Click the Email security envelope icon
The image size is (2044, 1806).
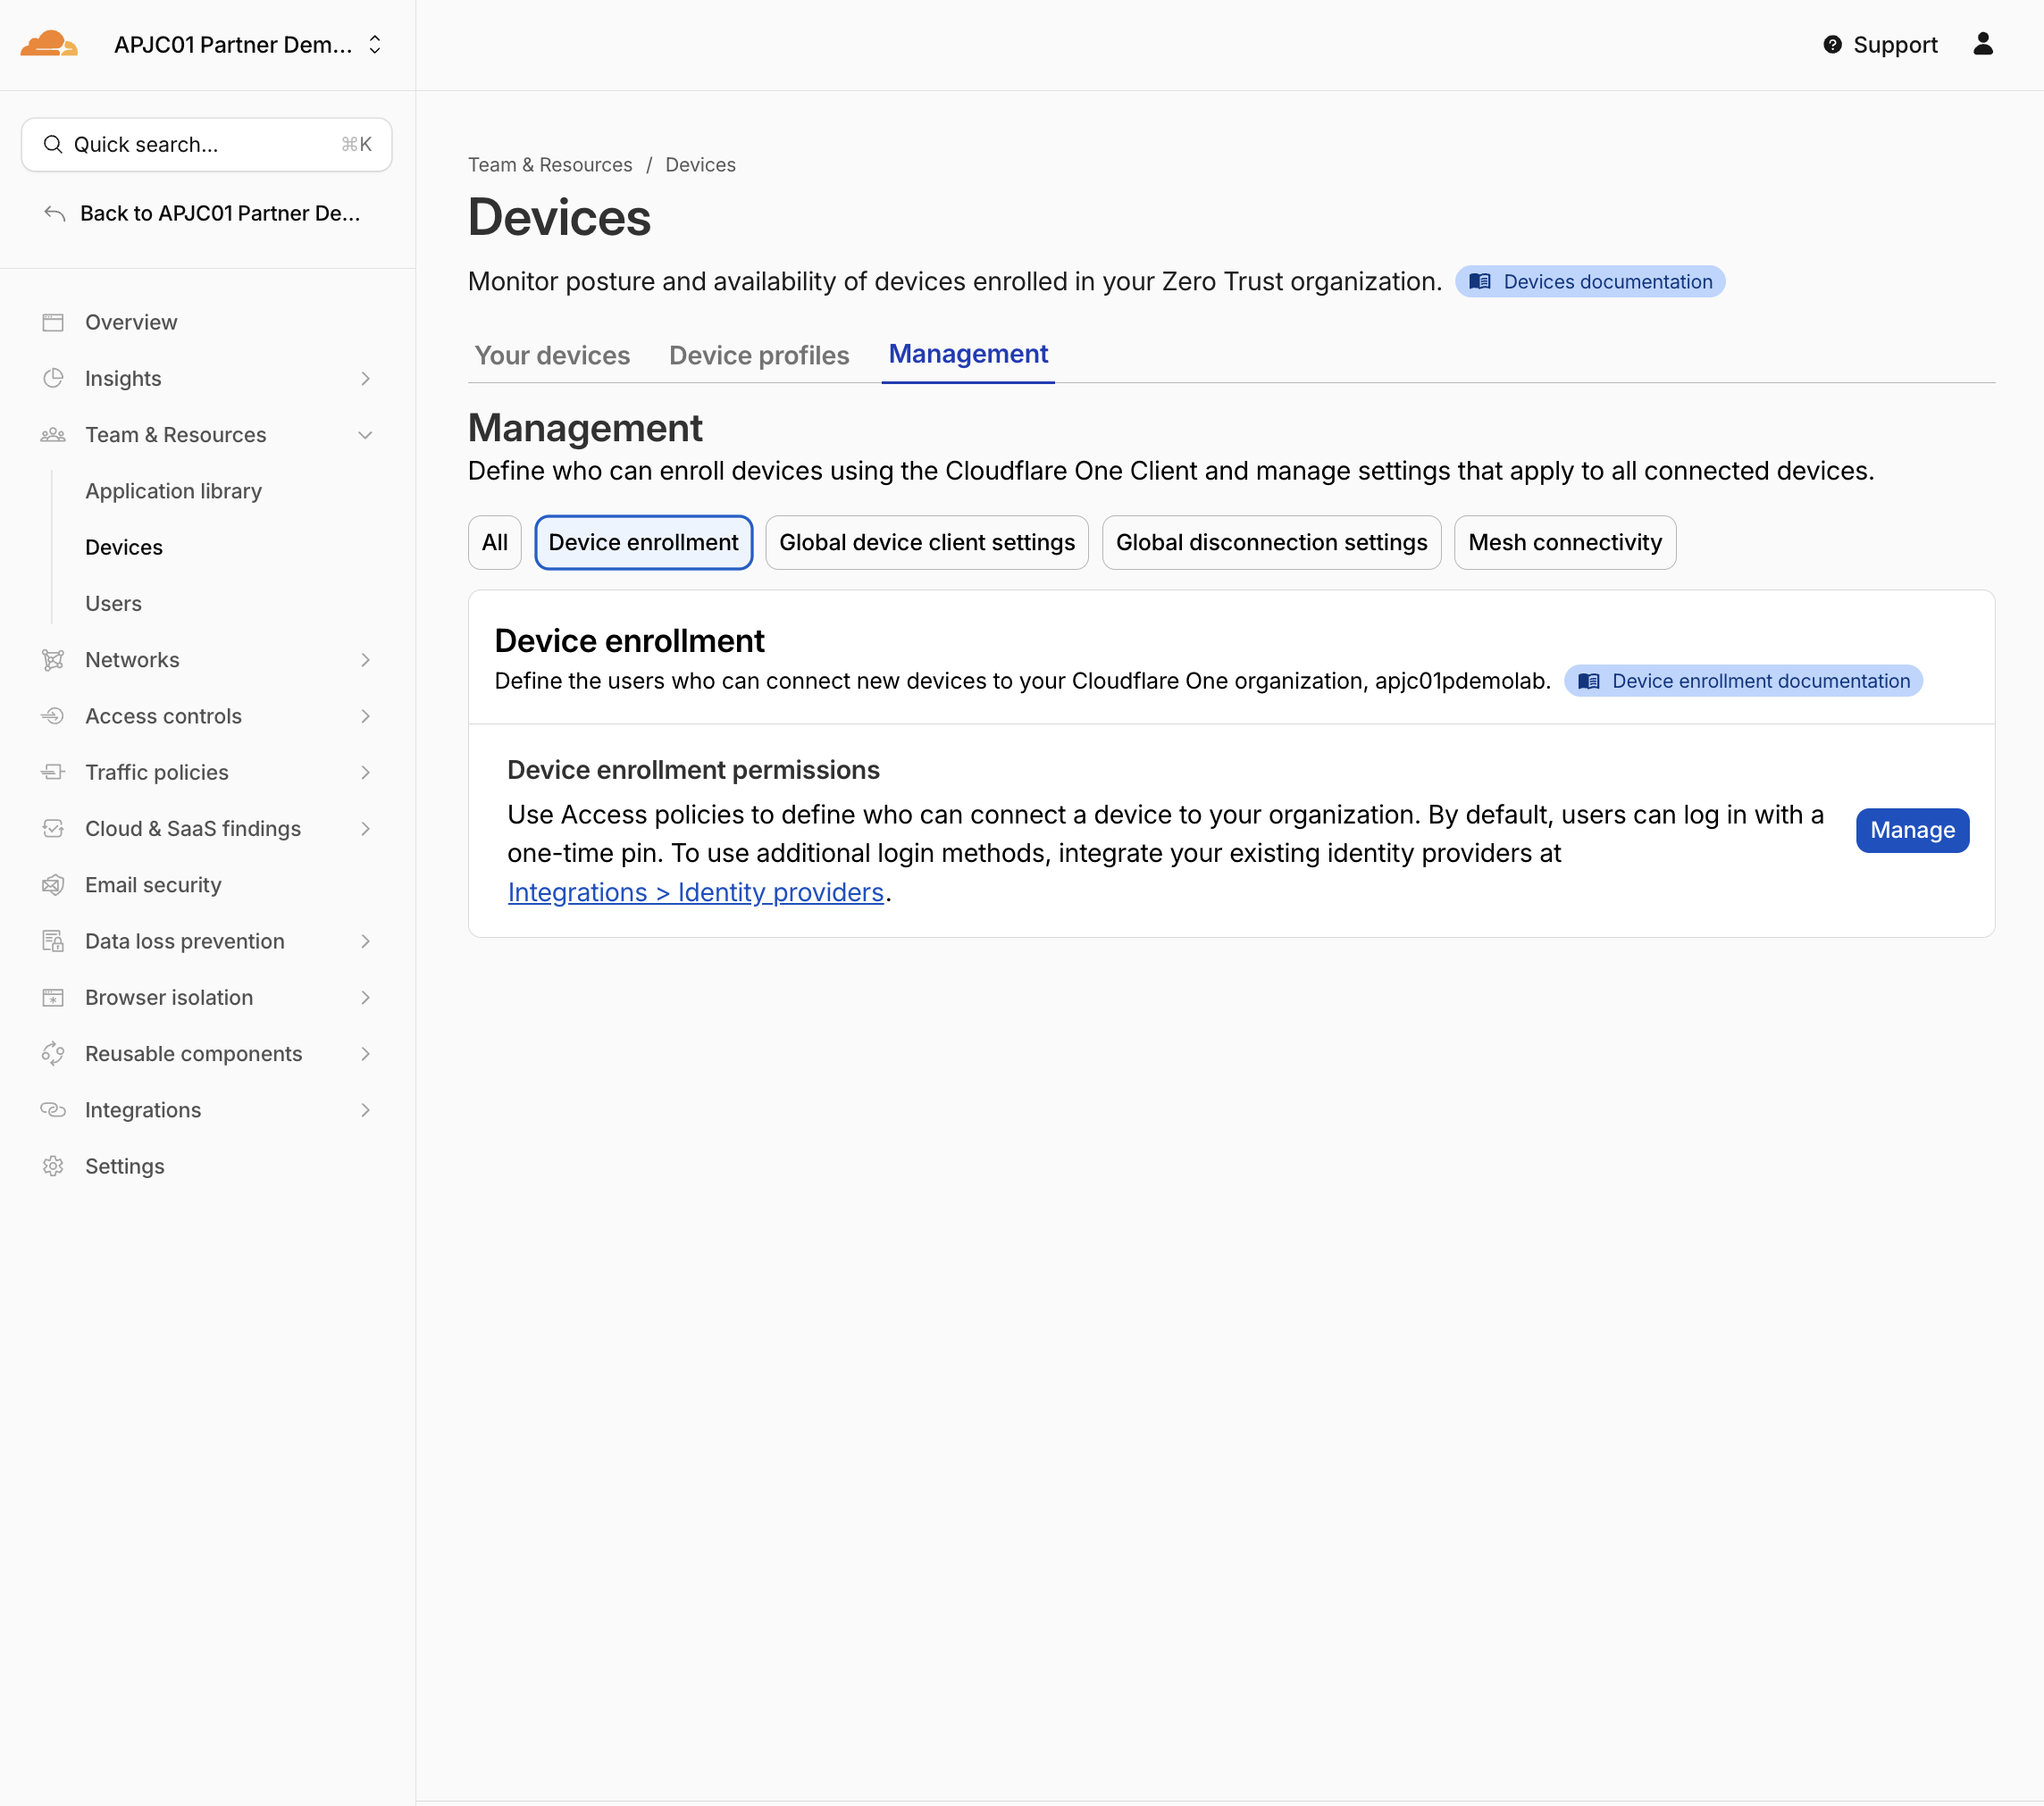coord(53,885)
